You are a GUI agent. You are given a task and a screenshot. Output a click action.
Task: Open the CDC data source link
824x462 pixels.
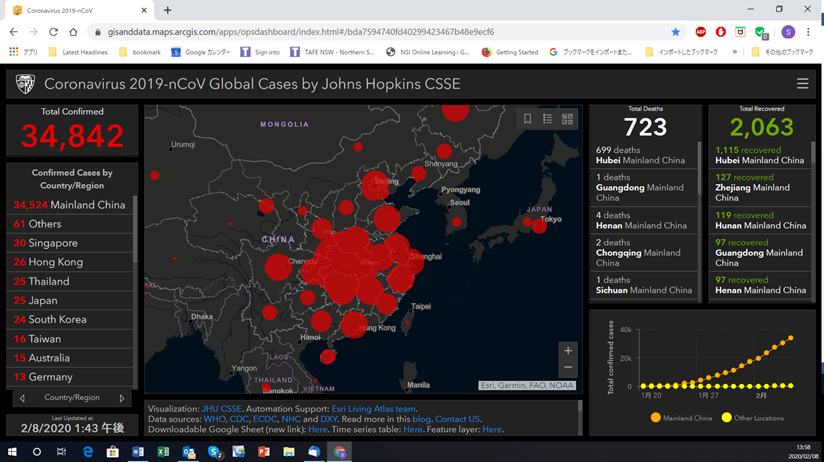239,419
